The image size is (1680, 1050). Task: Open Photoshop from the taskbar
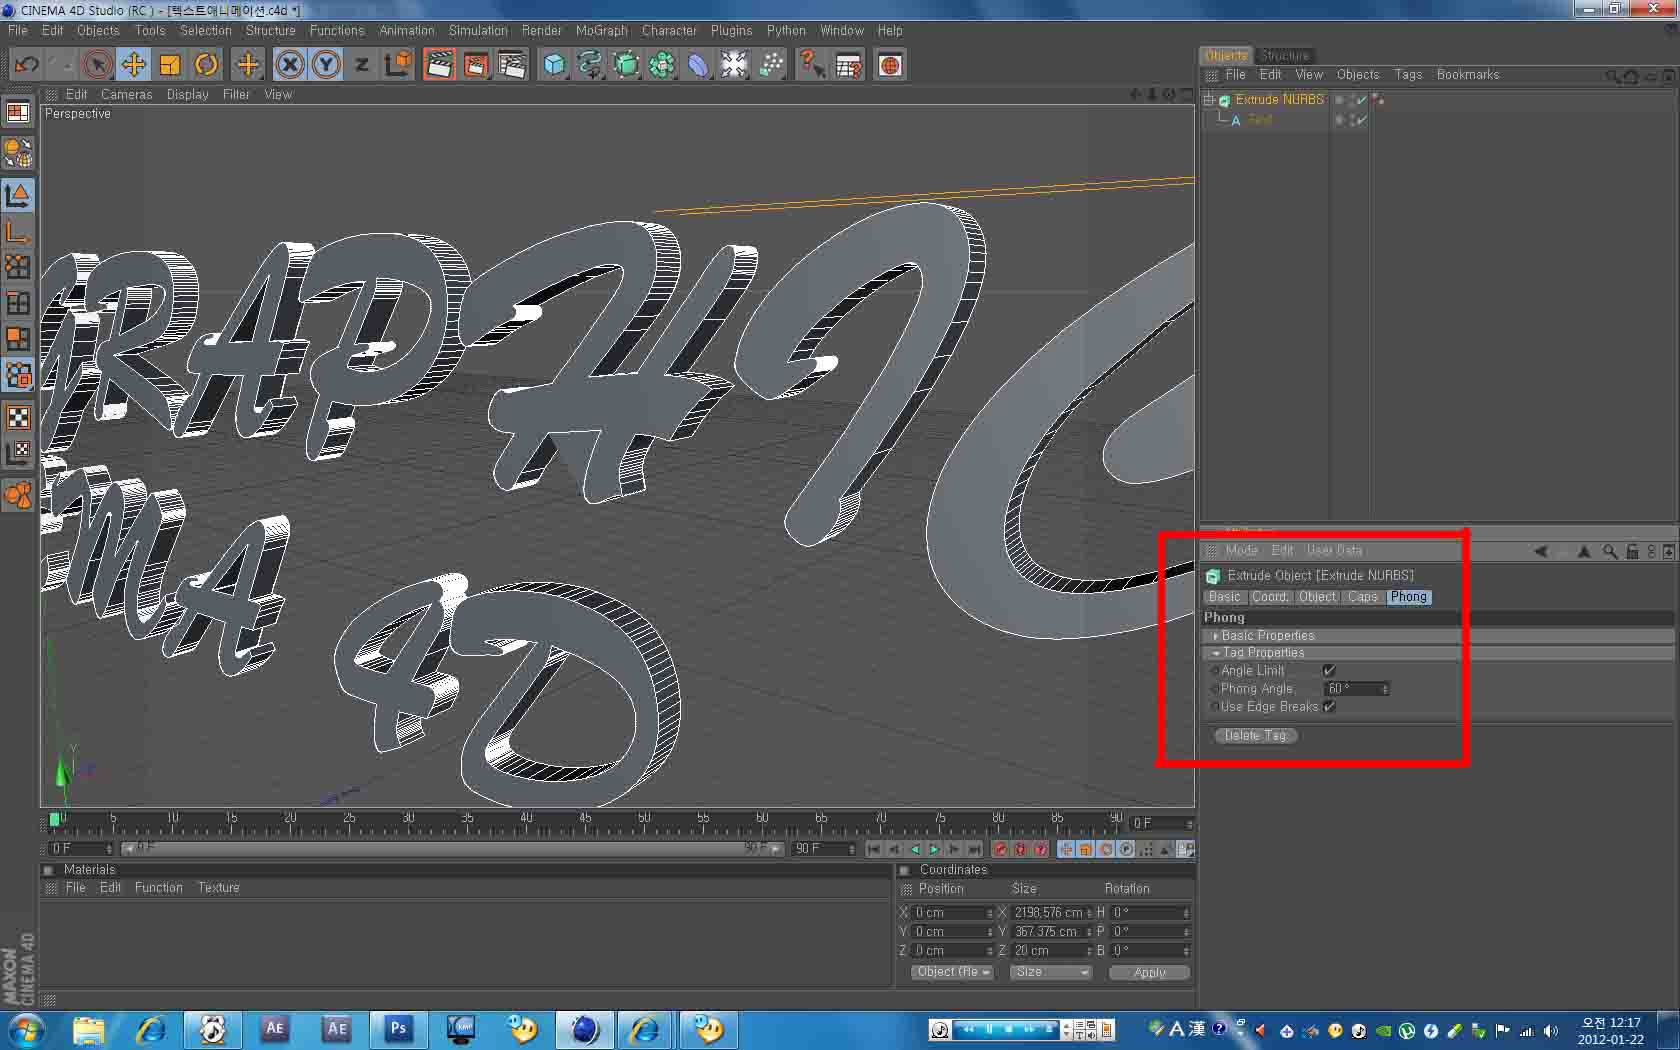[398, 1029]
